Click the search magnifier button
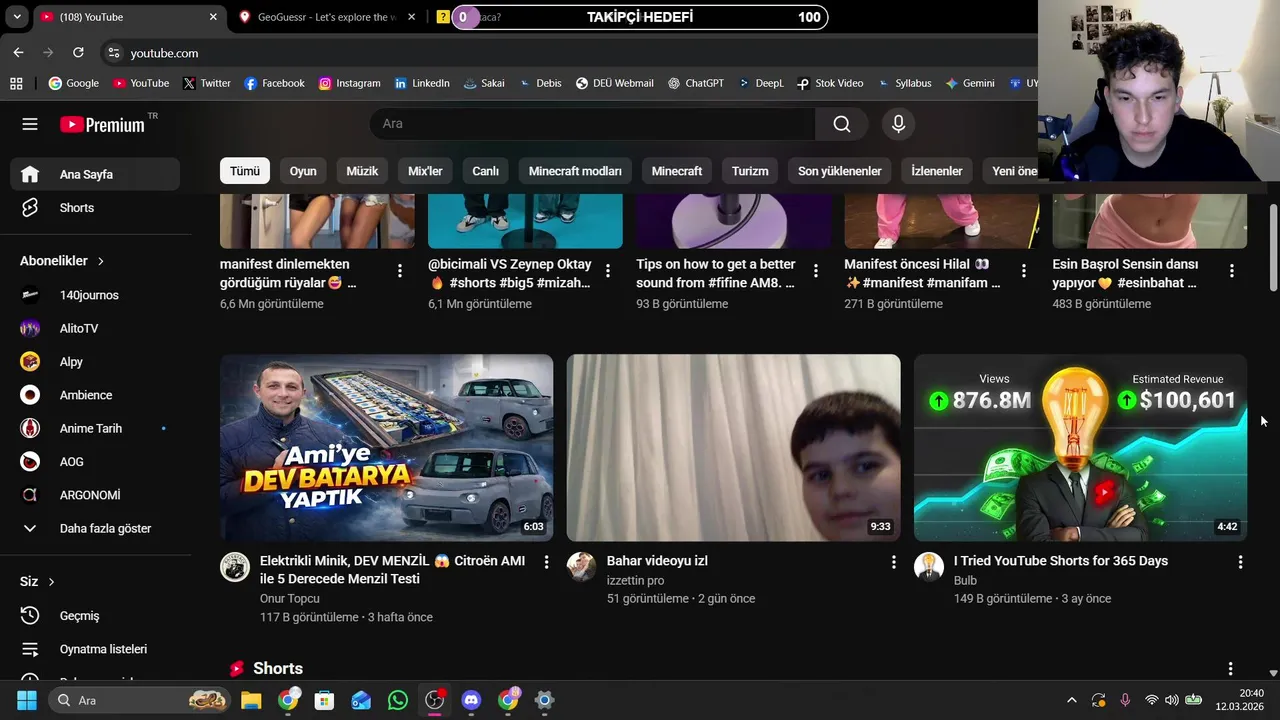The height and width of the screenshot is (720, 1280). (x=842, y=124)
